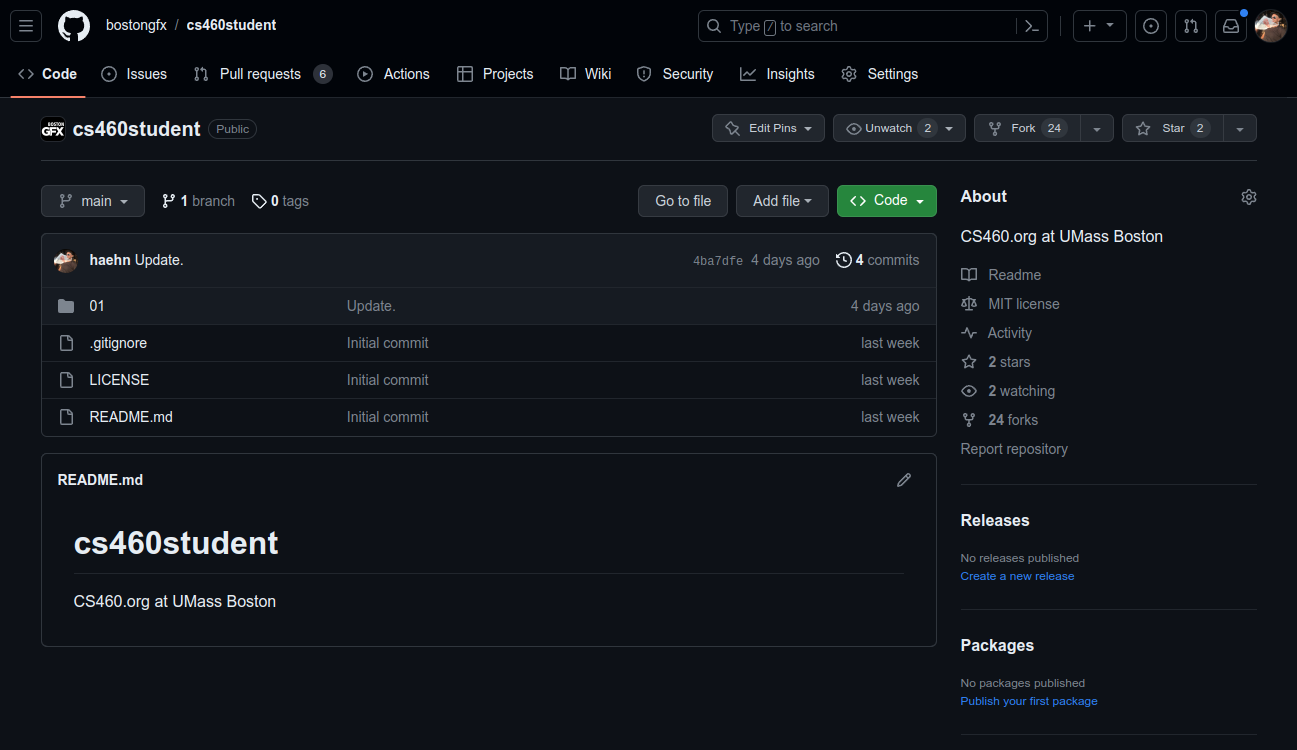Open the Add file dropdown
This screenshot has width=1297, height=750.
[x=782, y=201]
